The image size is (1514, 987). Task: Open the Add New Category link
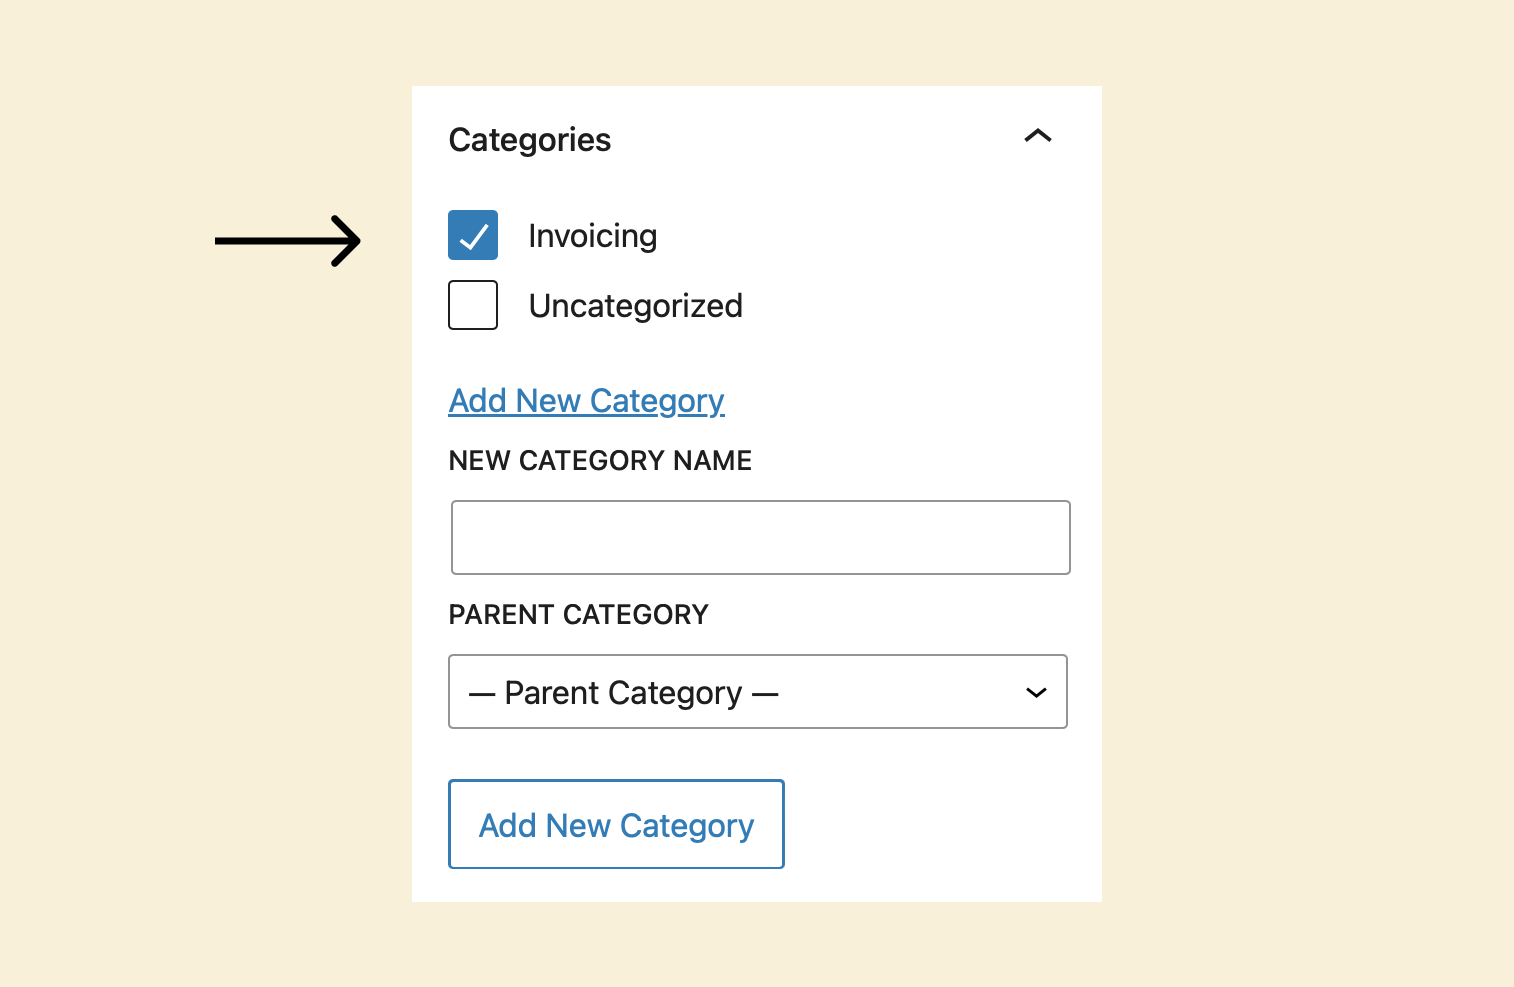tap(586, 401)
